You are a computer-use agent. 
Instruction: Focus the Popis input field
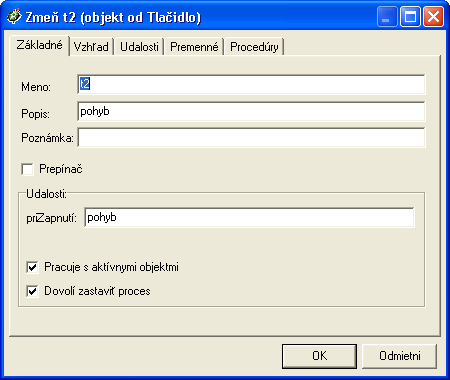pos(251,111)
